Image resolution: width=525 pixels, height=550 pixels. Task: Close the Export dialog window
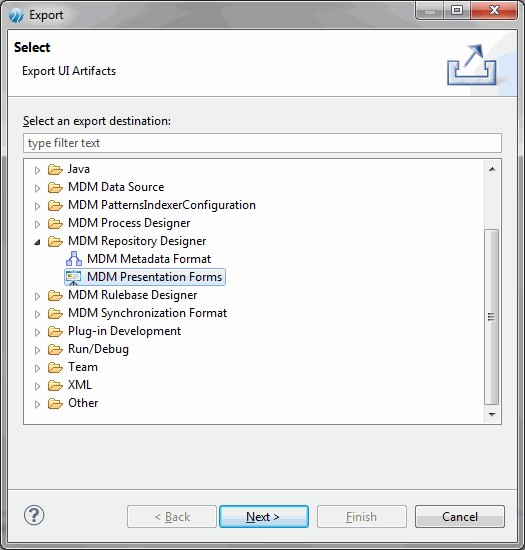point(494,11)
